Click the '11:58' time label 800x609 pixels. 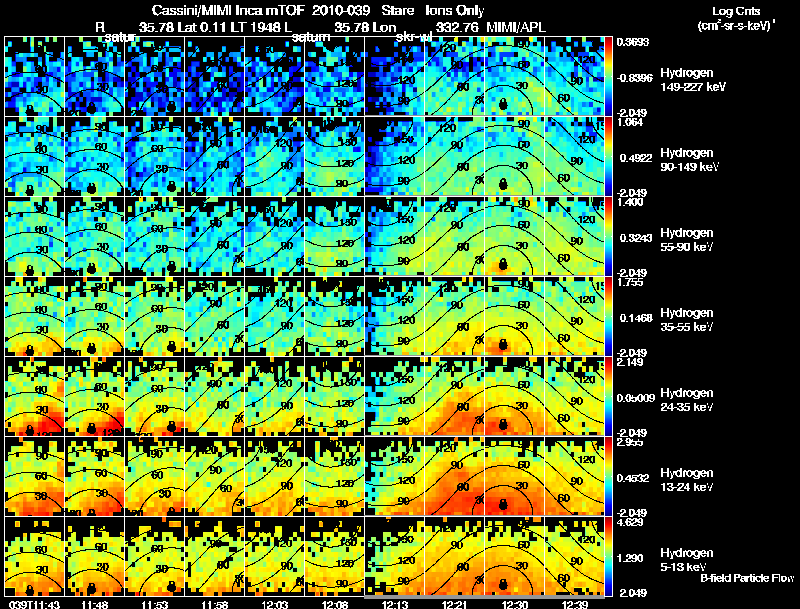click(214, 604)
